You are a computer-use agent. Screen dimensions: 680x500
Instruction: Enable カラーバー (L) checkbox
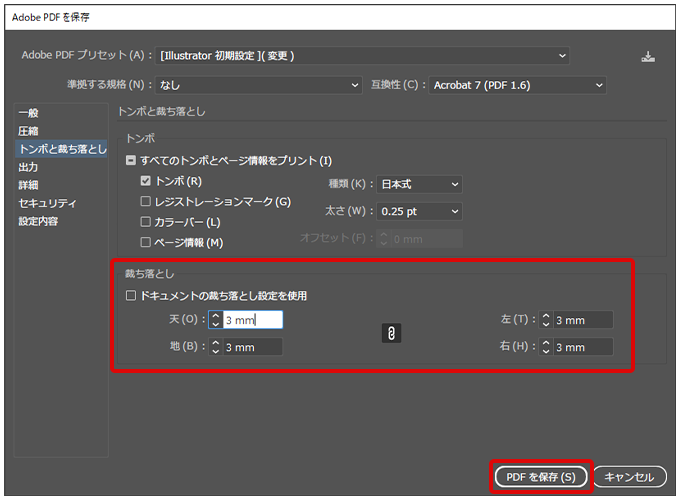coord(145,222)
